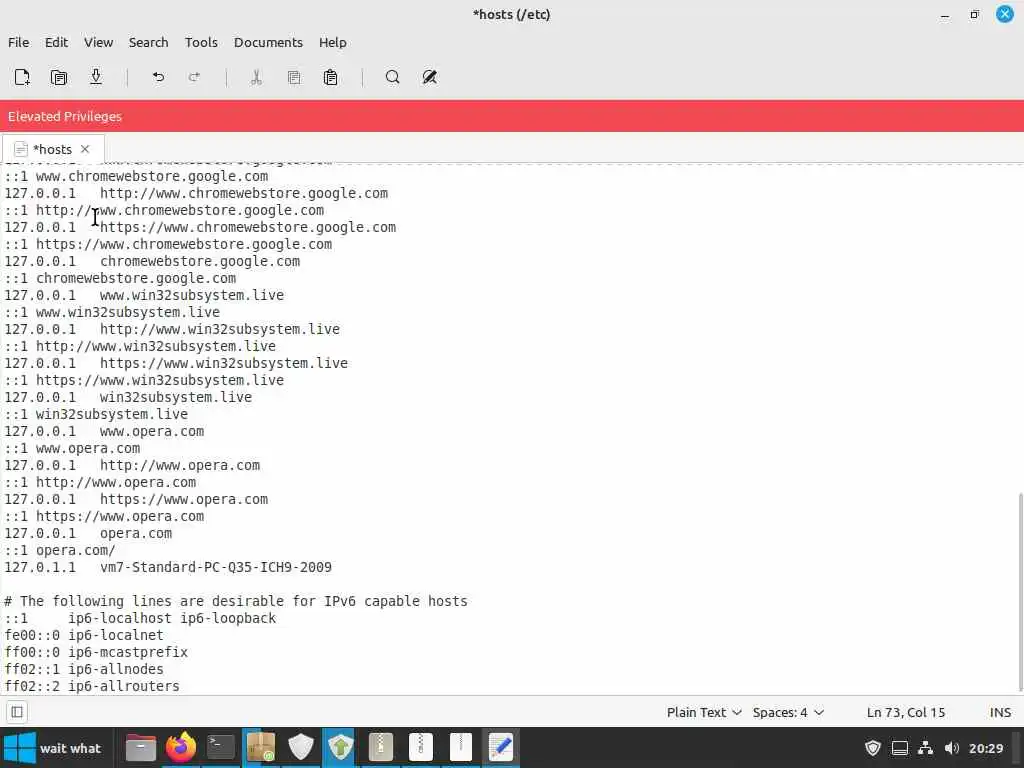This screenshot has height=768, width=1024.
Task: Click the vertical scrollbar handle
Action: point(1020,591)
